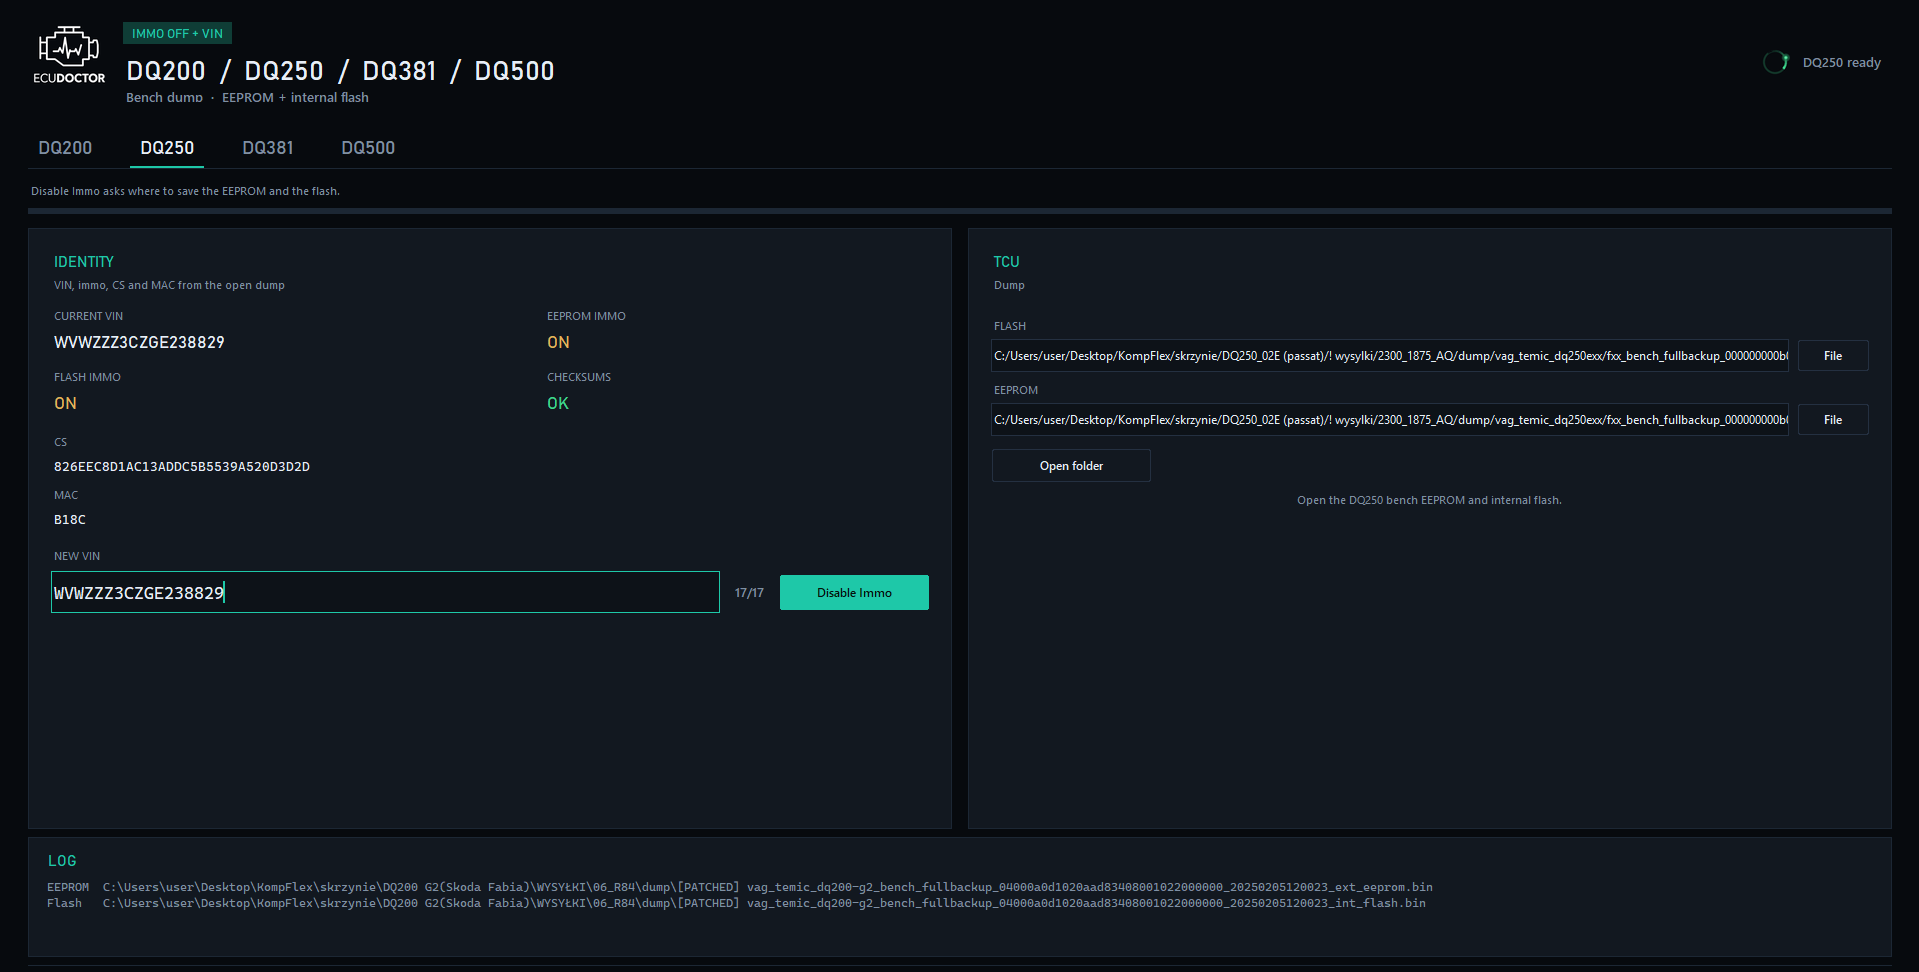1919x972 pixels.
Task: Click the EEPROM file path field
Action: click(1390, 420)
